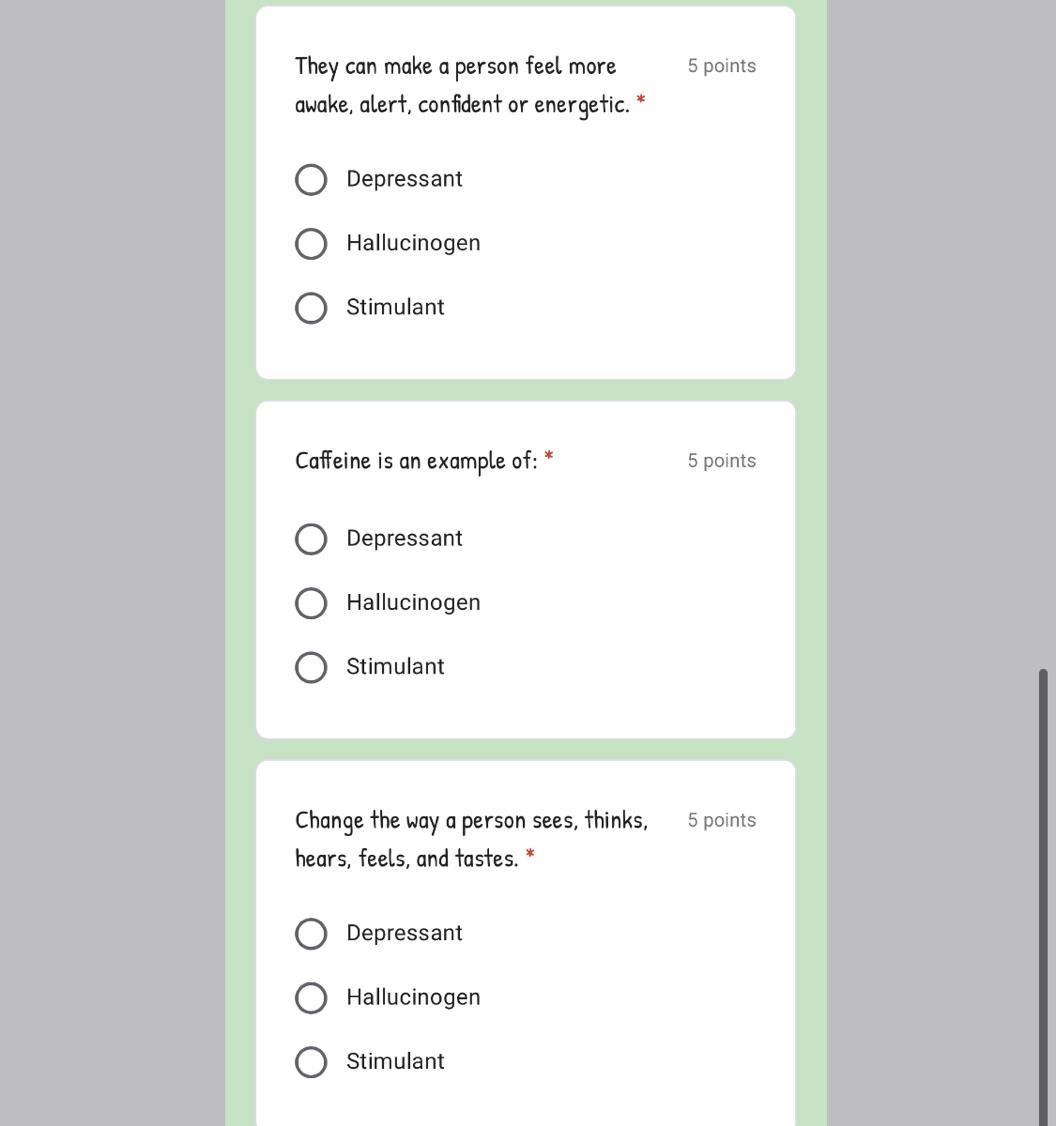Click the Hallucinogen label under Caffeine question

coord(413,602)
